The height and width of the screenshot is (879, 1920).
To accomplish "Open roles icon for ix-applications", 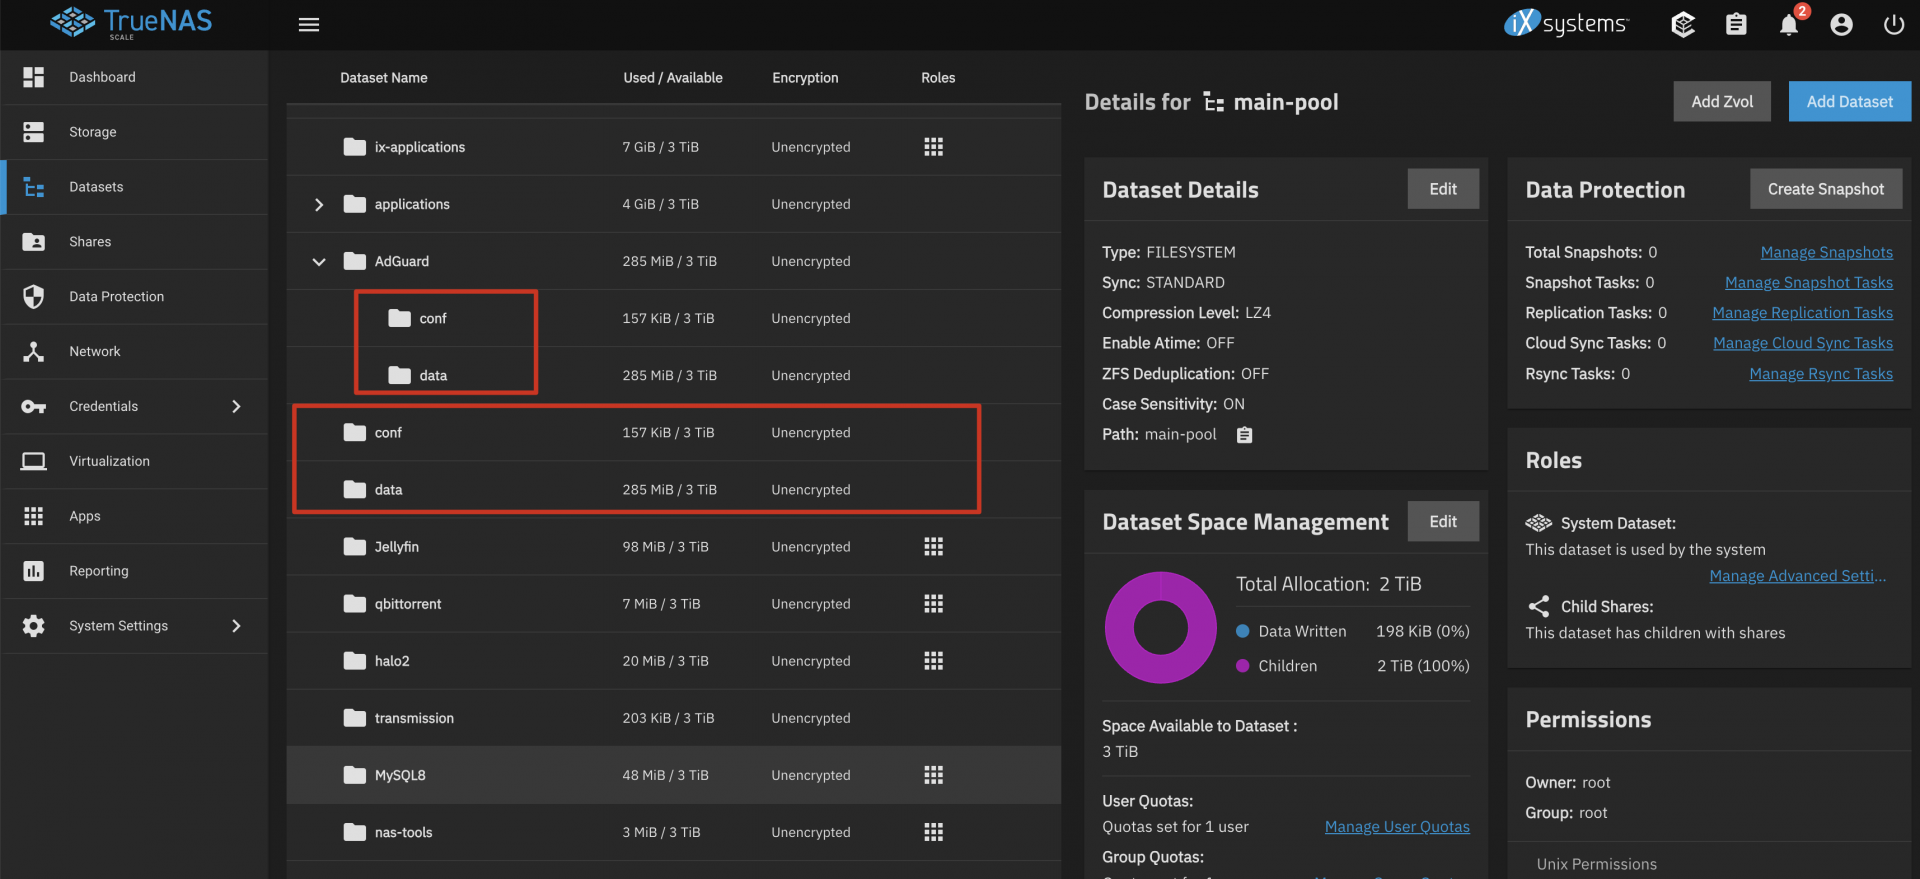I will coord(933,147).
